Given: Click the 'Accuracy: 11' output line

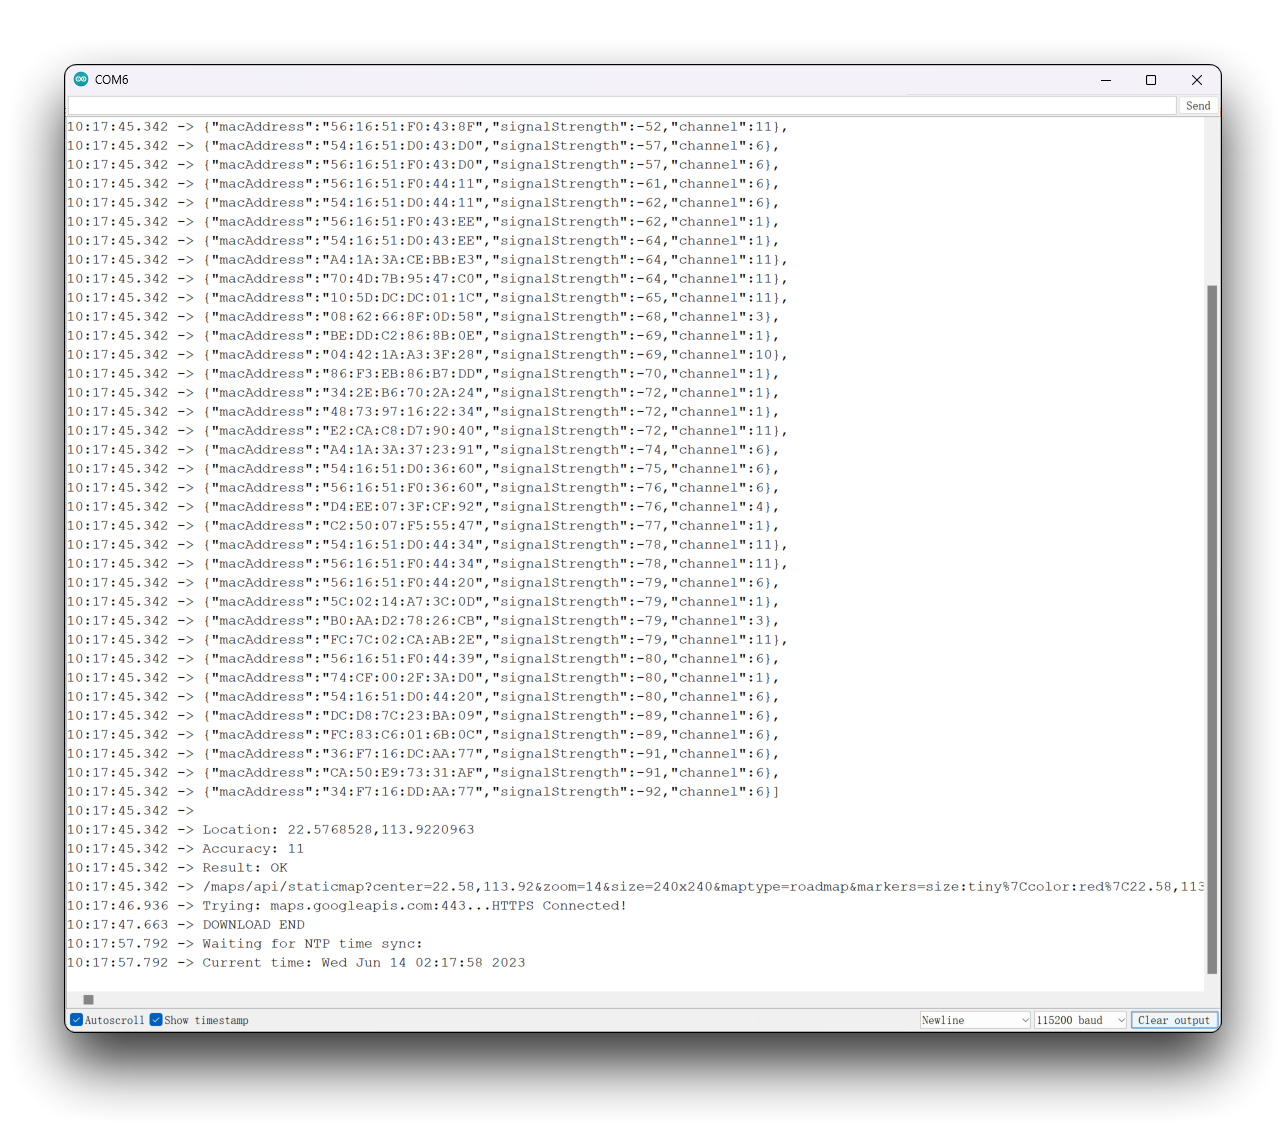Looking at the screenshot, I should click(185, 849).
